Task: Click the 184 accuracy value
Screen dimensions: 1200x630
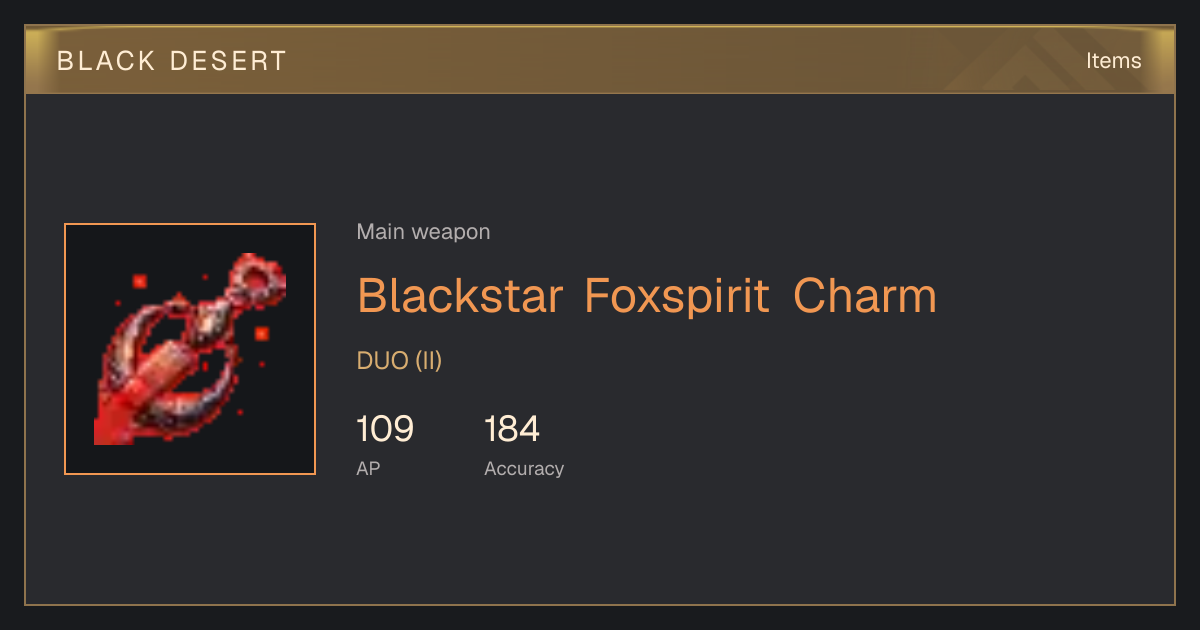Action: [512, 429]
